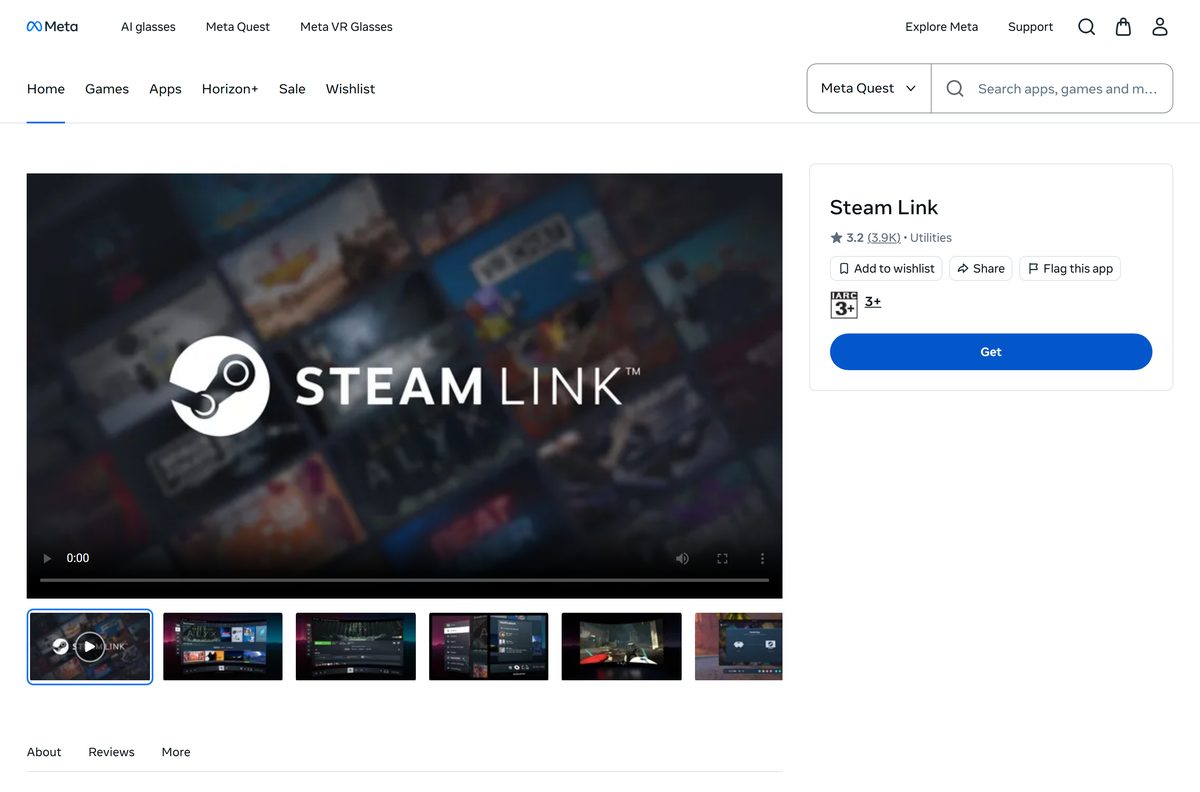
Task: Open Meta VR Glasses menu item
Action: [346, 27]
